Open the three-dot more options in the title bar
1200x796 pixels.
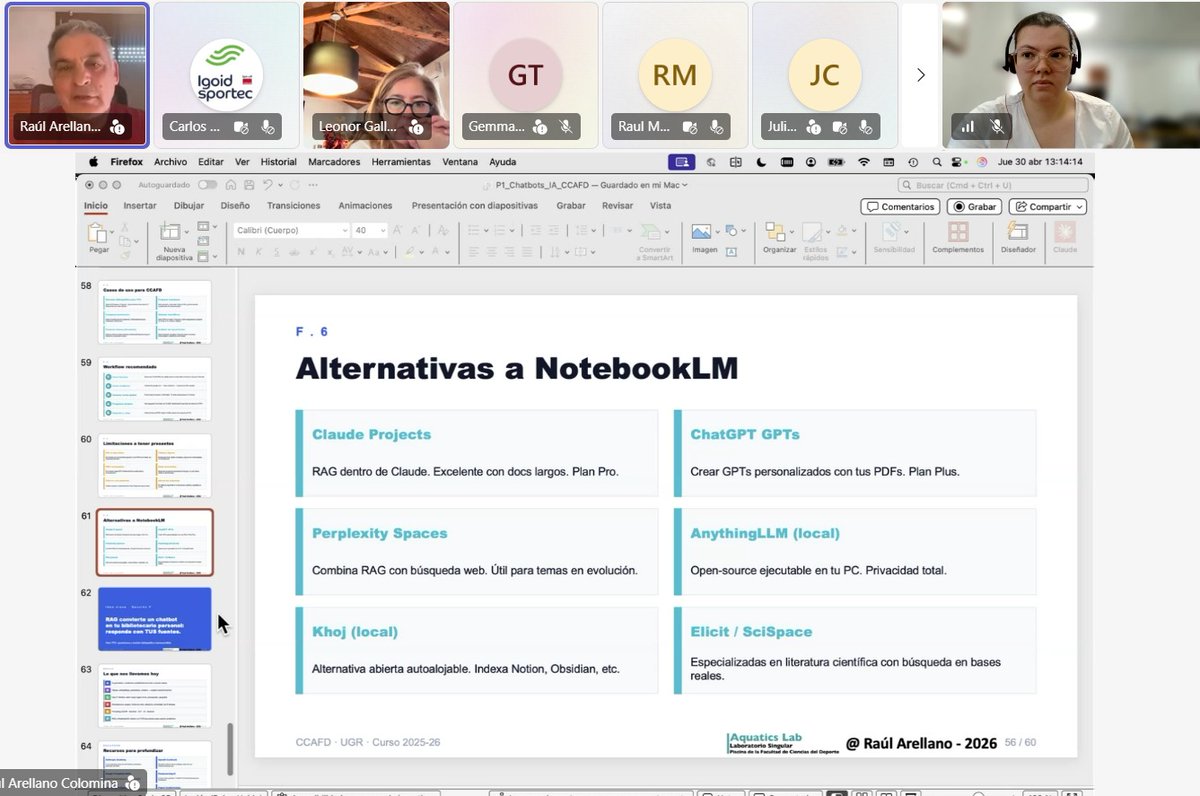[x=312, y=185]
